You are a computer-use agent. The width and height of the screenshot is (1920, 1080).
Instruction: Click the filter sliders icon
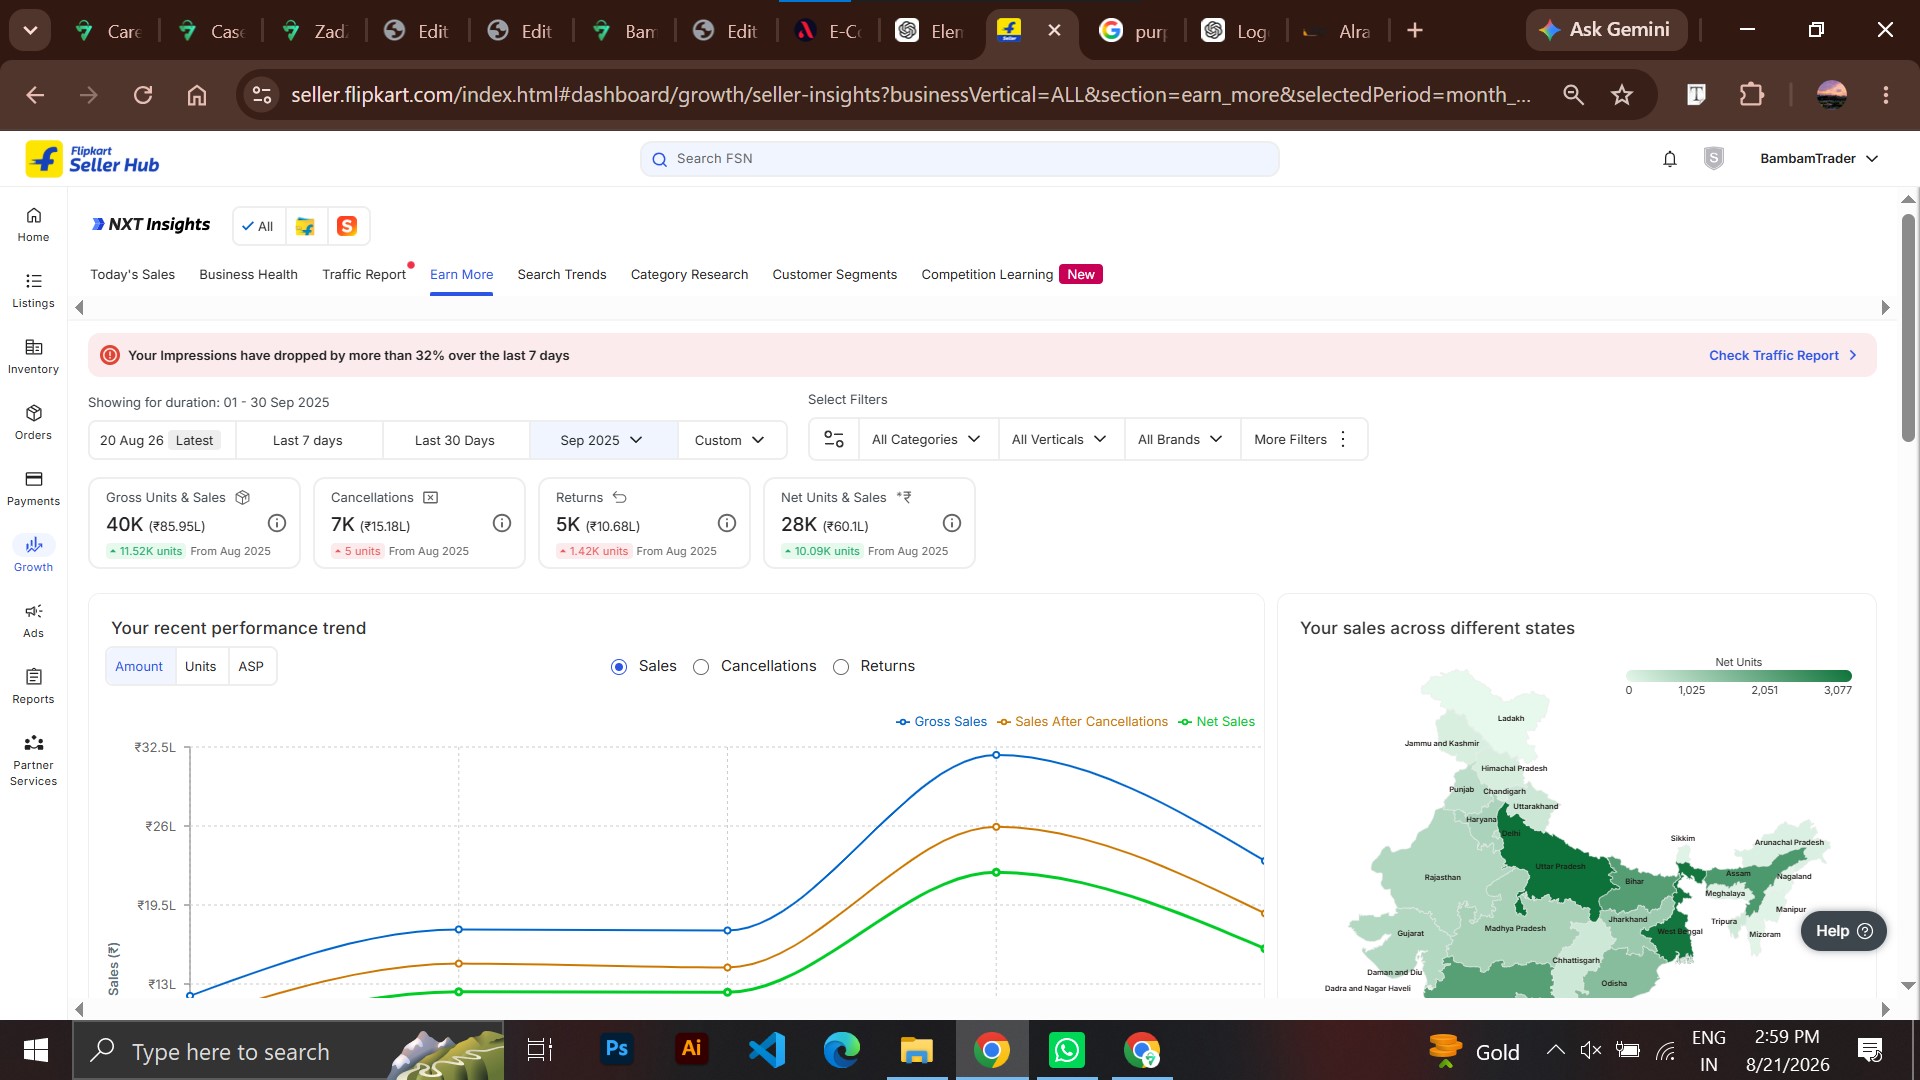click(x=833, y=439)
